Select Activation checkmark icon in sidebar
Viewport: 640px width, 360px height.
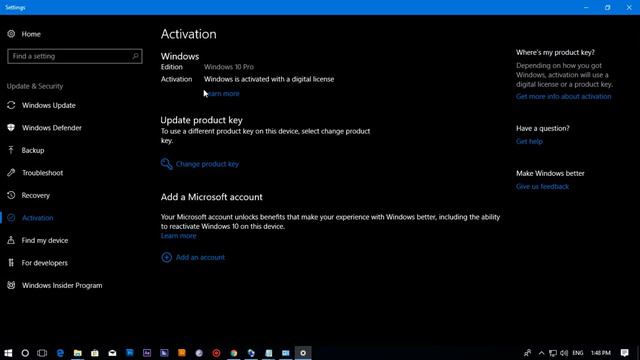11,218
